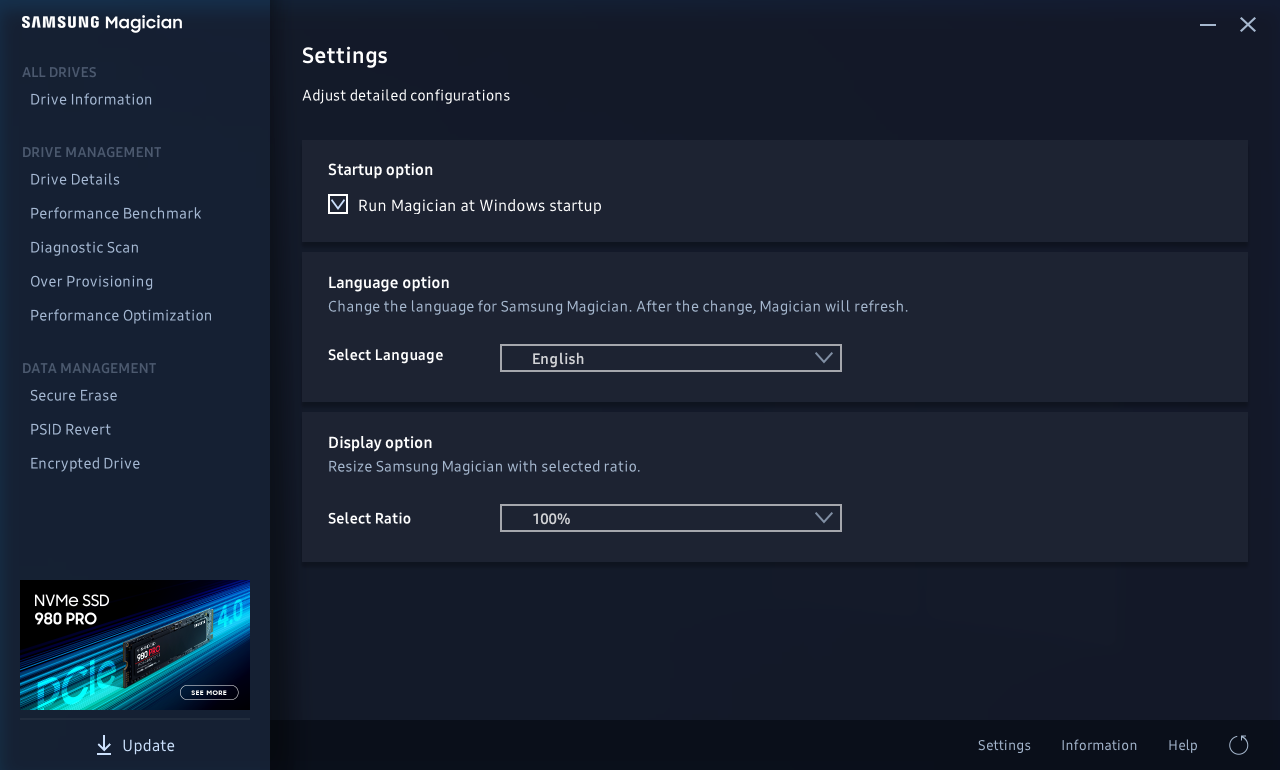Uncheck Run Magician at Windows startup

coord(338,205)
